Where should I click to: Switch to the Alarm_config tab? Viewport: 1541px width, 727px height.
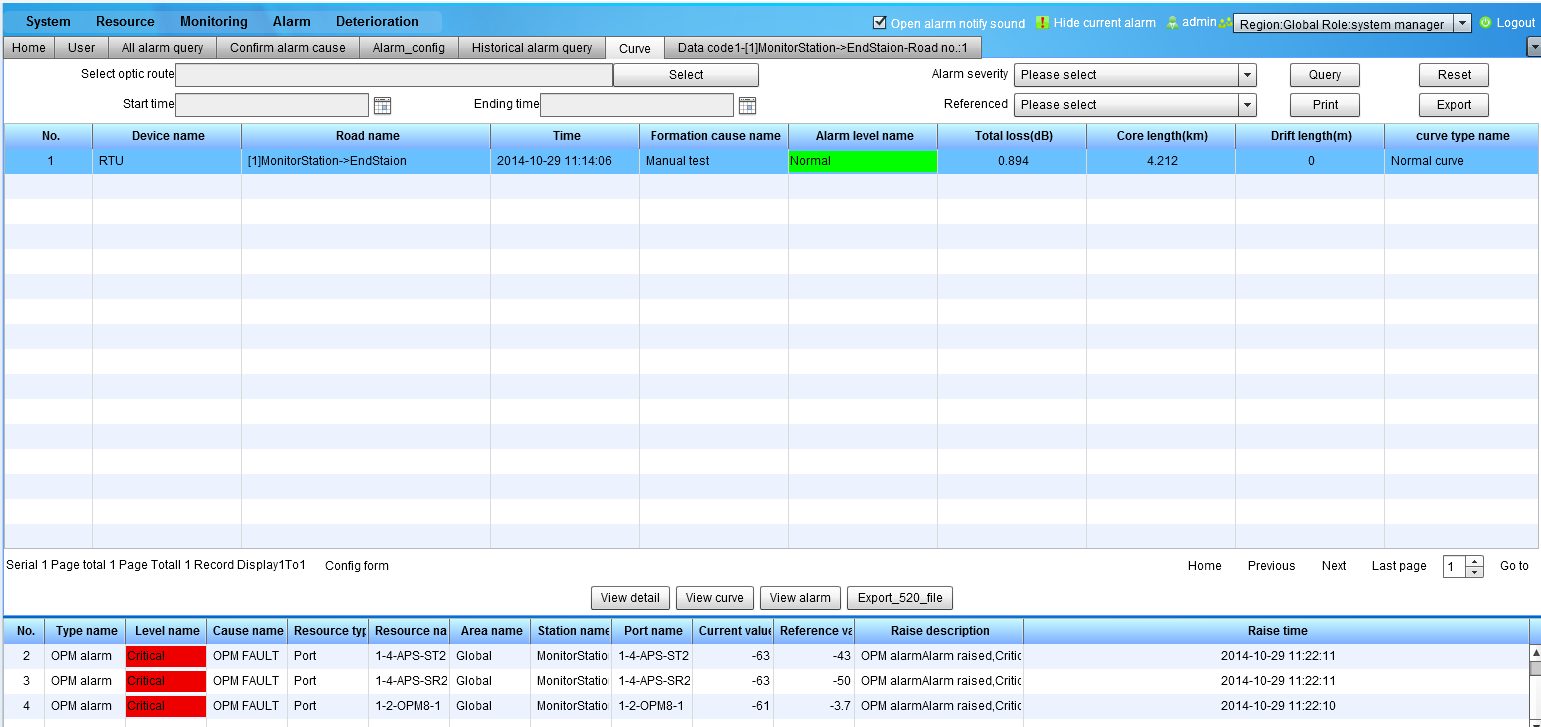pos(409,47)
